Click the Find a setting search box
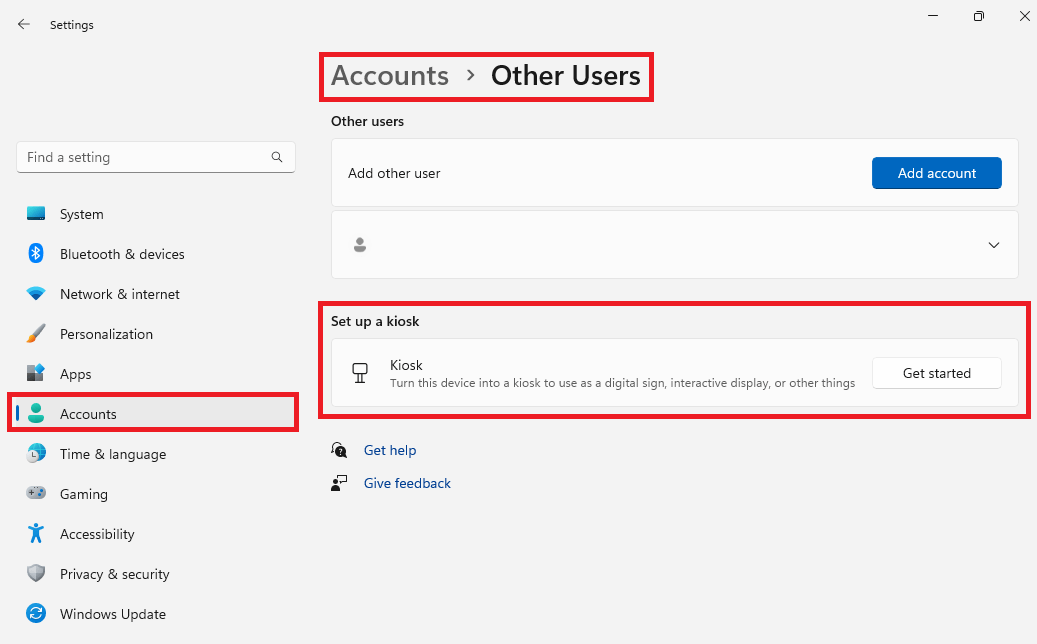1037x644 pixels. coord(155,157)
